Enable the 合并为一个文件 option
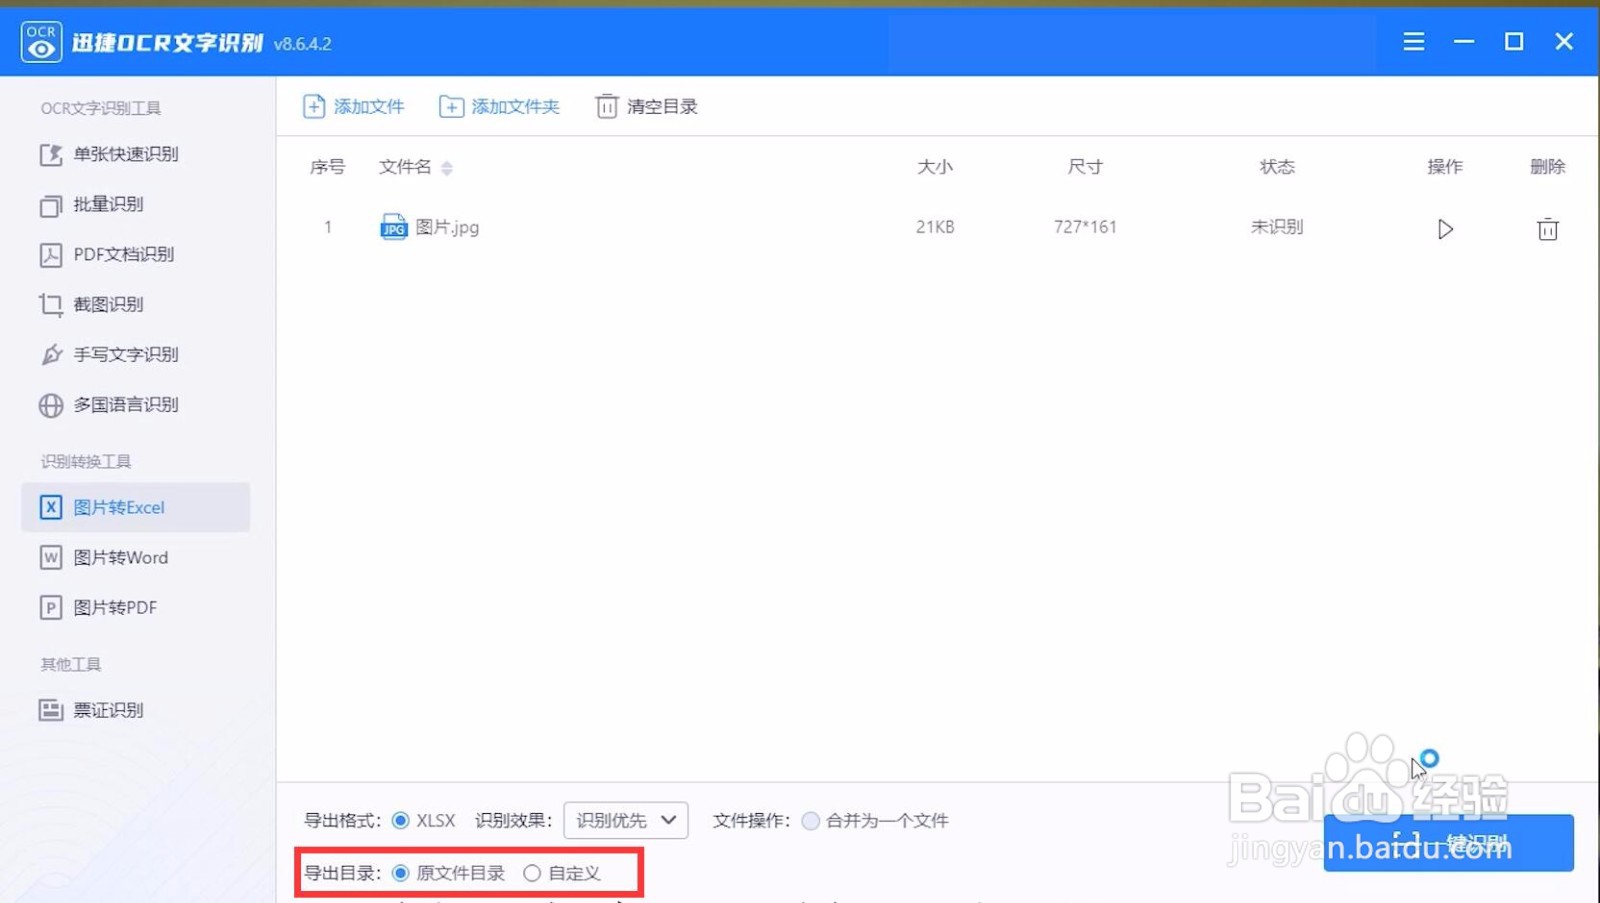Viewport: 1600px width, 903px height. coord(810,820)
